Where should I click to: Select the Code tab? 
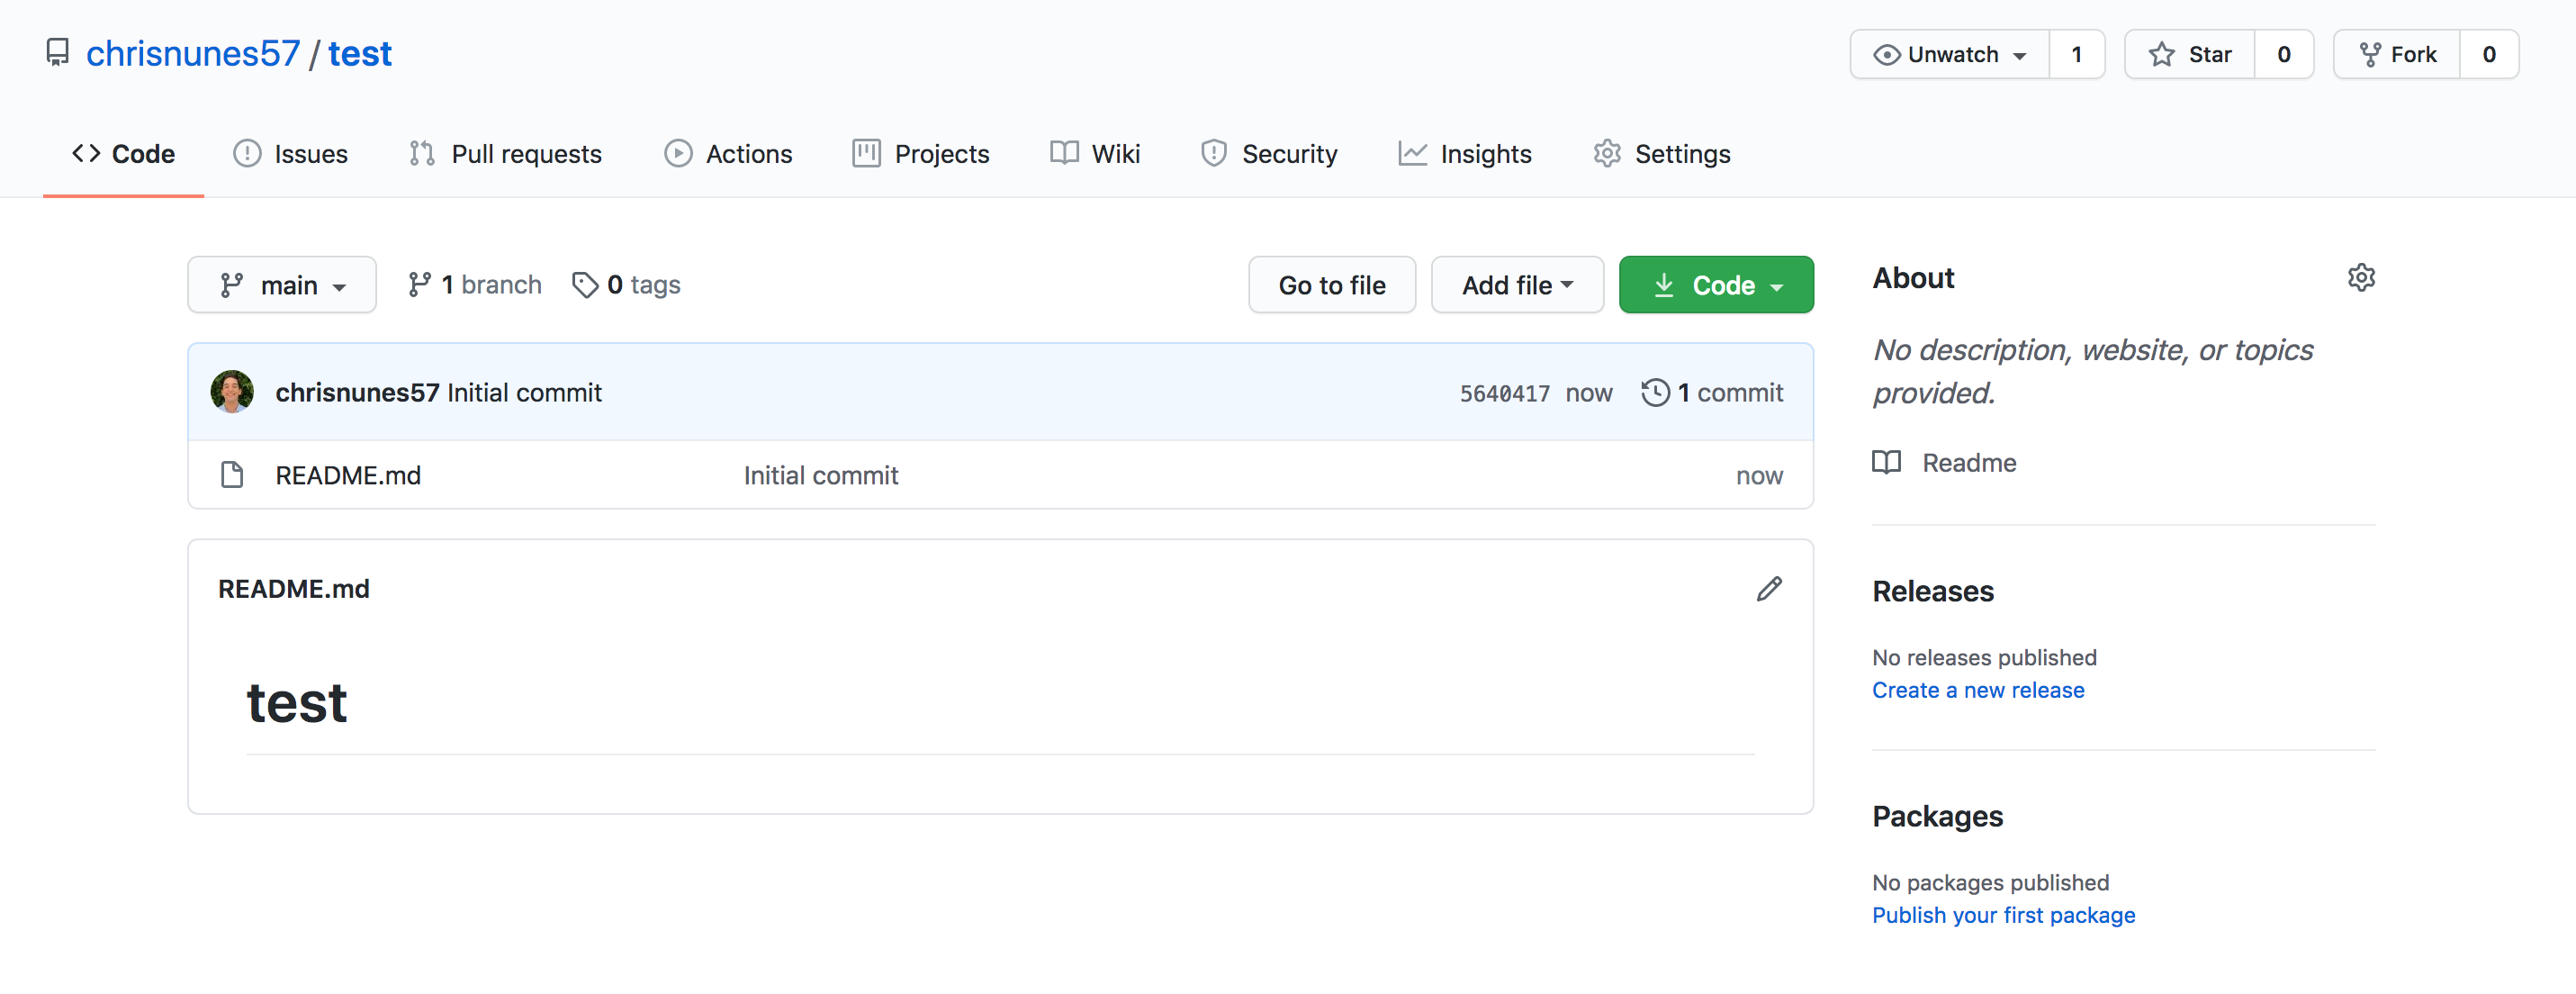[x=123, y=153]
